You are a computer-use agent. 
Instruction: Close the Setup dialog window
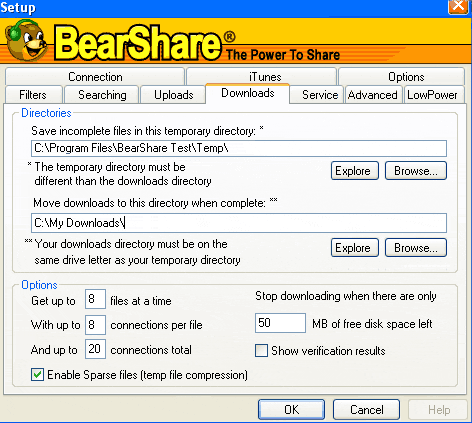[459, 7]
